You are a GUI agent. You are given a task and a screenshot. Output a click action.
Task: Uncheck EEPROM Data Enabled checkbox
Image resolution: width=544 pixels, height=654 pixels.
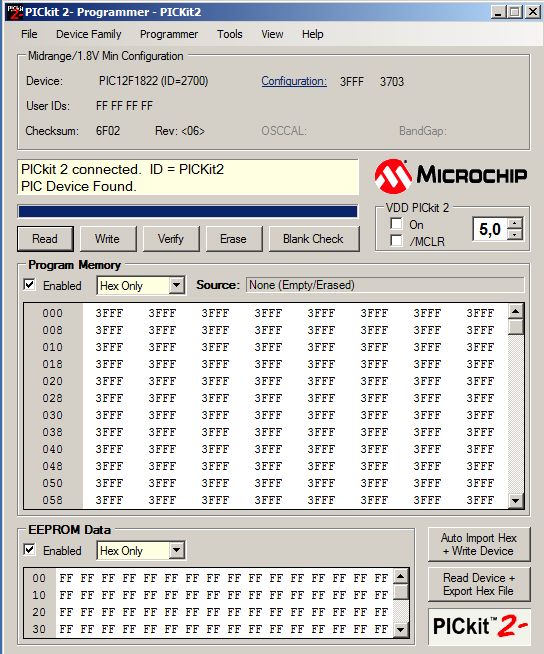[x=29, y=550]
